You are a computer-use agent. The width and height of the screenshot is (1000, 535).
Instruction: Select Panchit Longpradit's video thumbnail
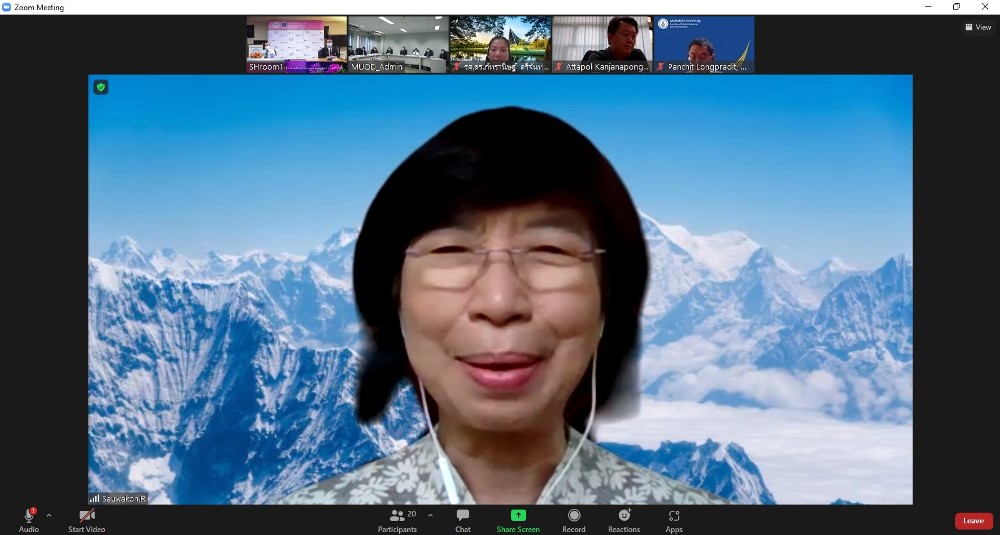(x=704, y=44)
